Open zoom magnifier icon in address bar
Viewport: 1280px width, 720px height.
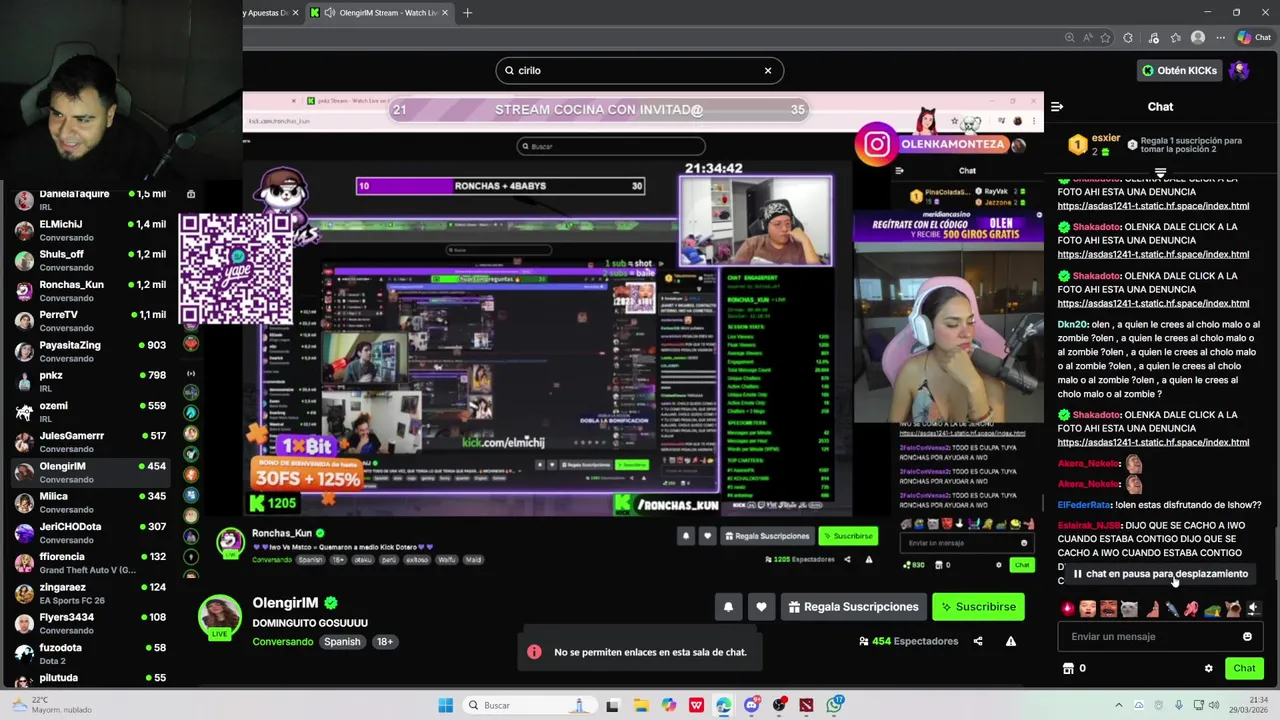coord(1070,38)
